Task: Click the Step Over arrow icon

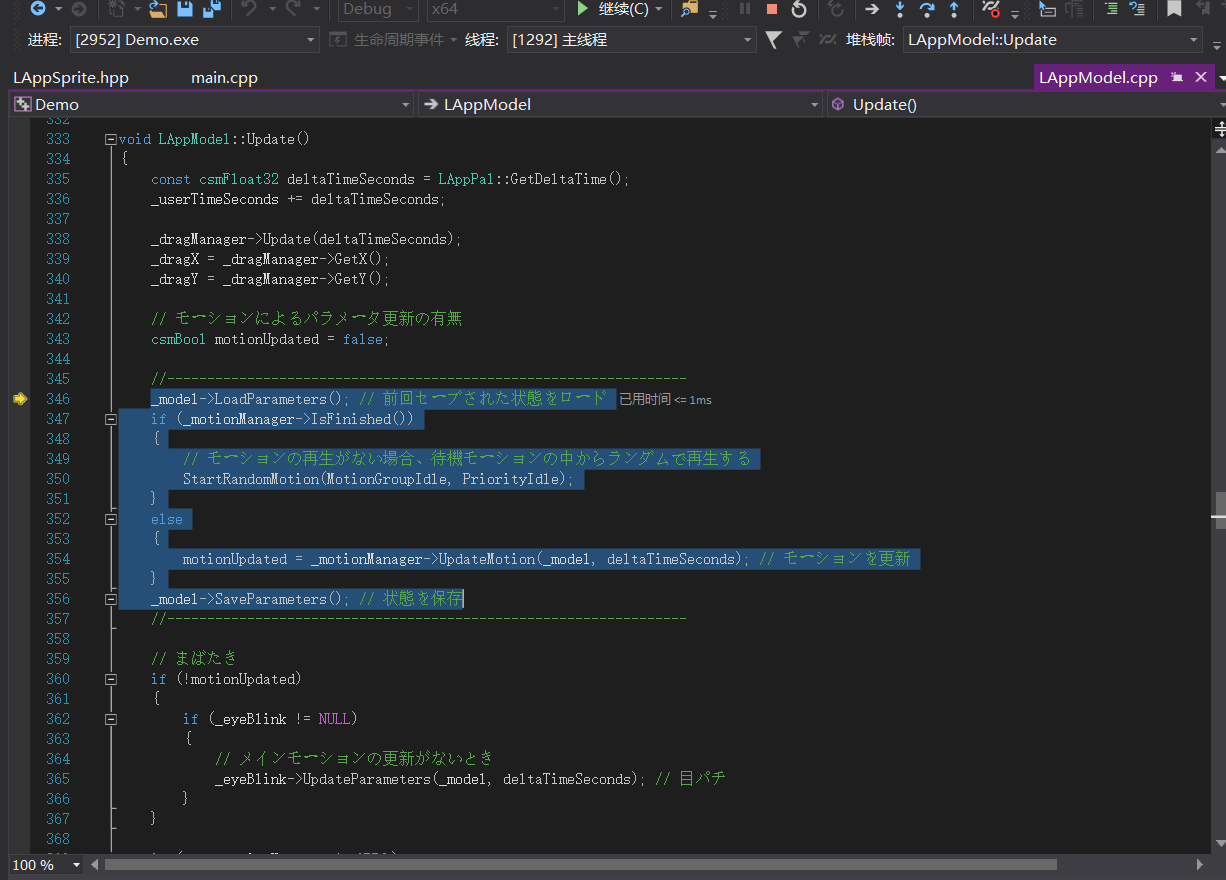Action: click(x=927, y=9)
